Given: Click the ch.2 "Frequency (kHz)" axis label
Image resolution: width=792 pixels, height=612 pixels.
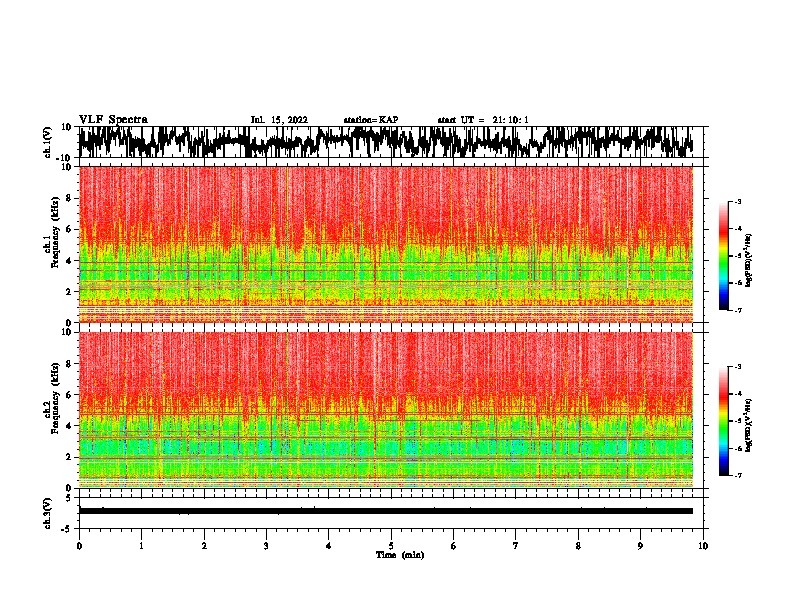Looking at the screenshot, I should [56, 398].
